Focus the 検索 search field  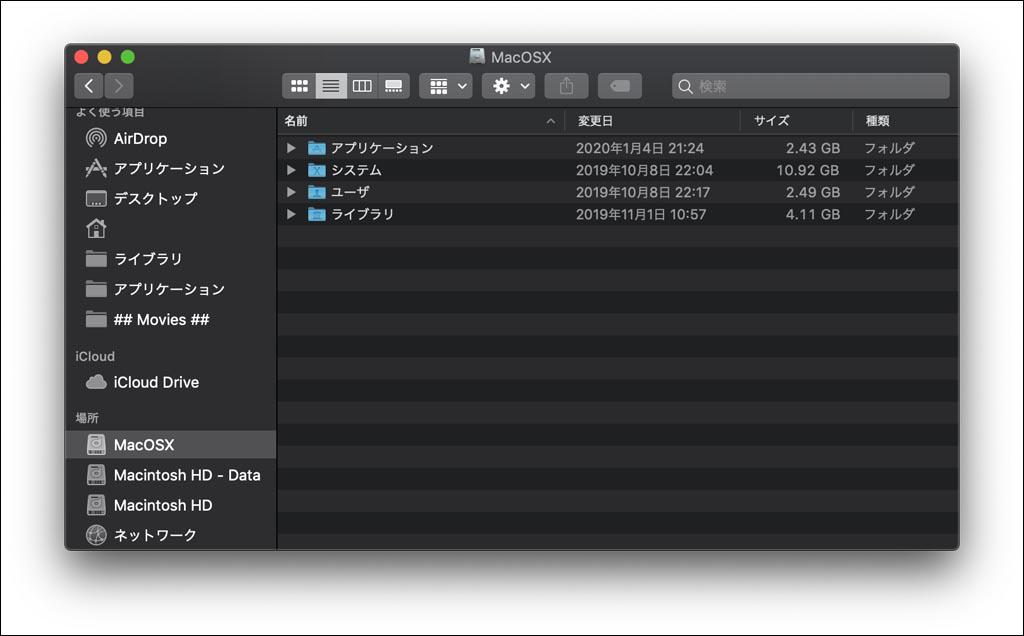click(810, 86)
